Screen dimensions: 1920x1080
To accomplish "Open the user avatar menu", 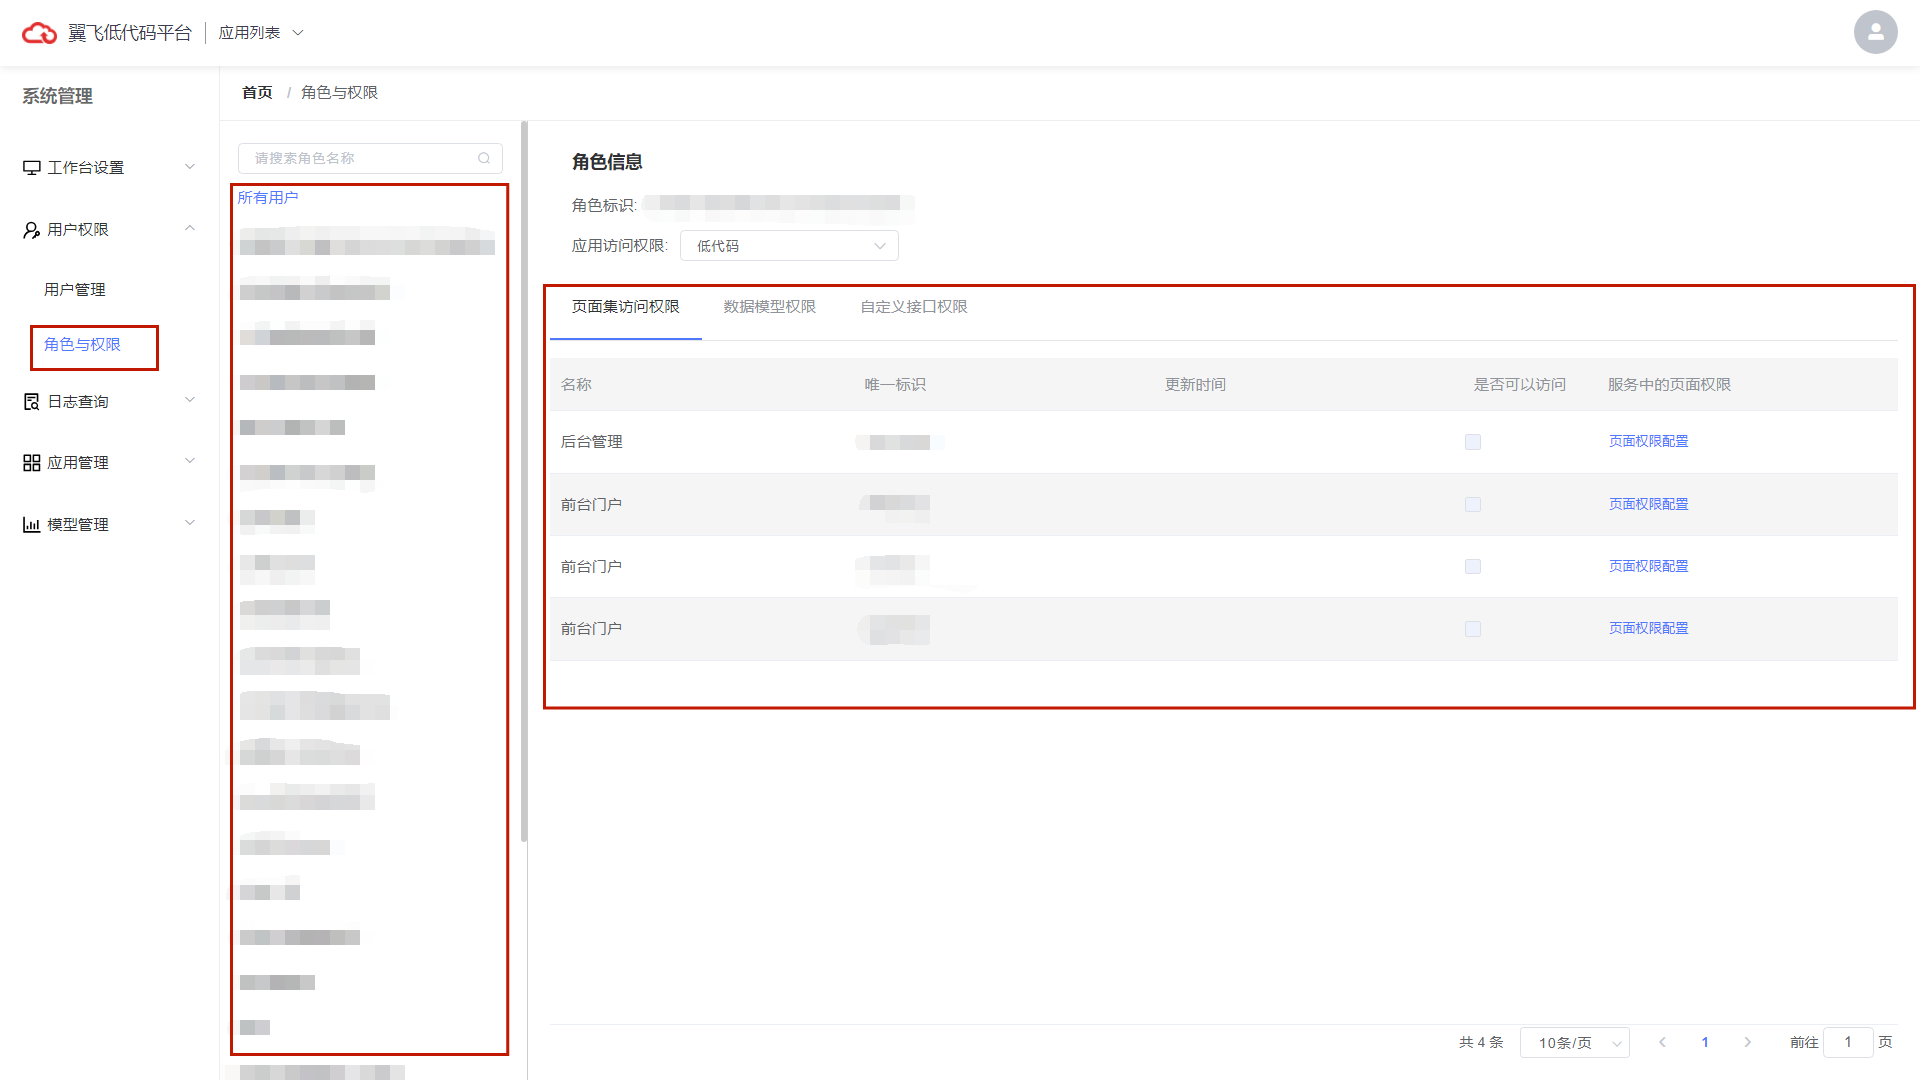I will [1875, 32].
